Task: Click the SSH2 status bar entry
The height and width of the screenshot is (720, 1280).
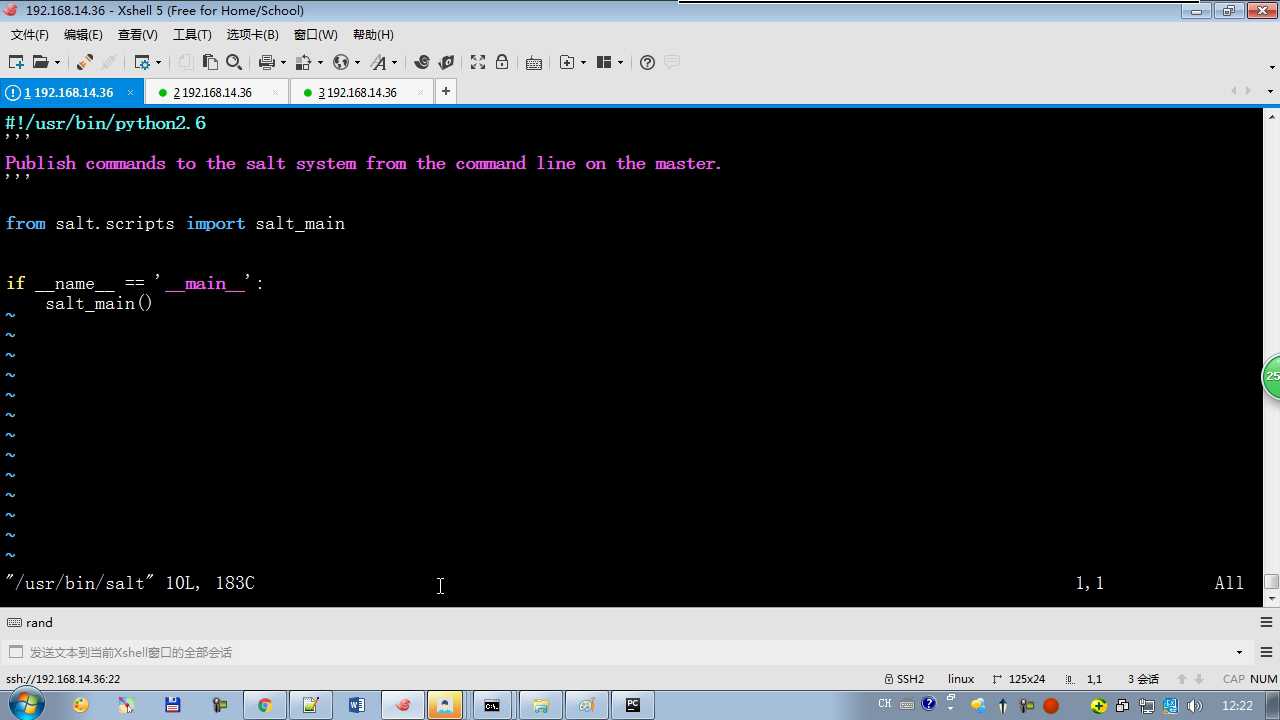Action: point(904,679)
